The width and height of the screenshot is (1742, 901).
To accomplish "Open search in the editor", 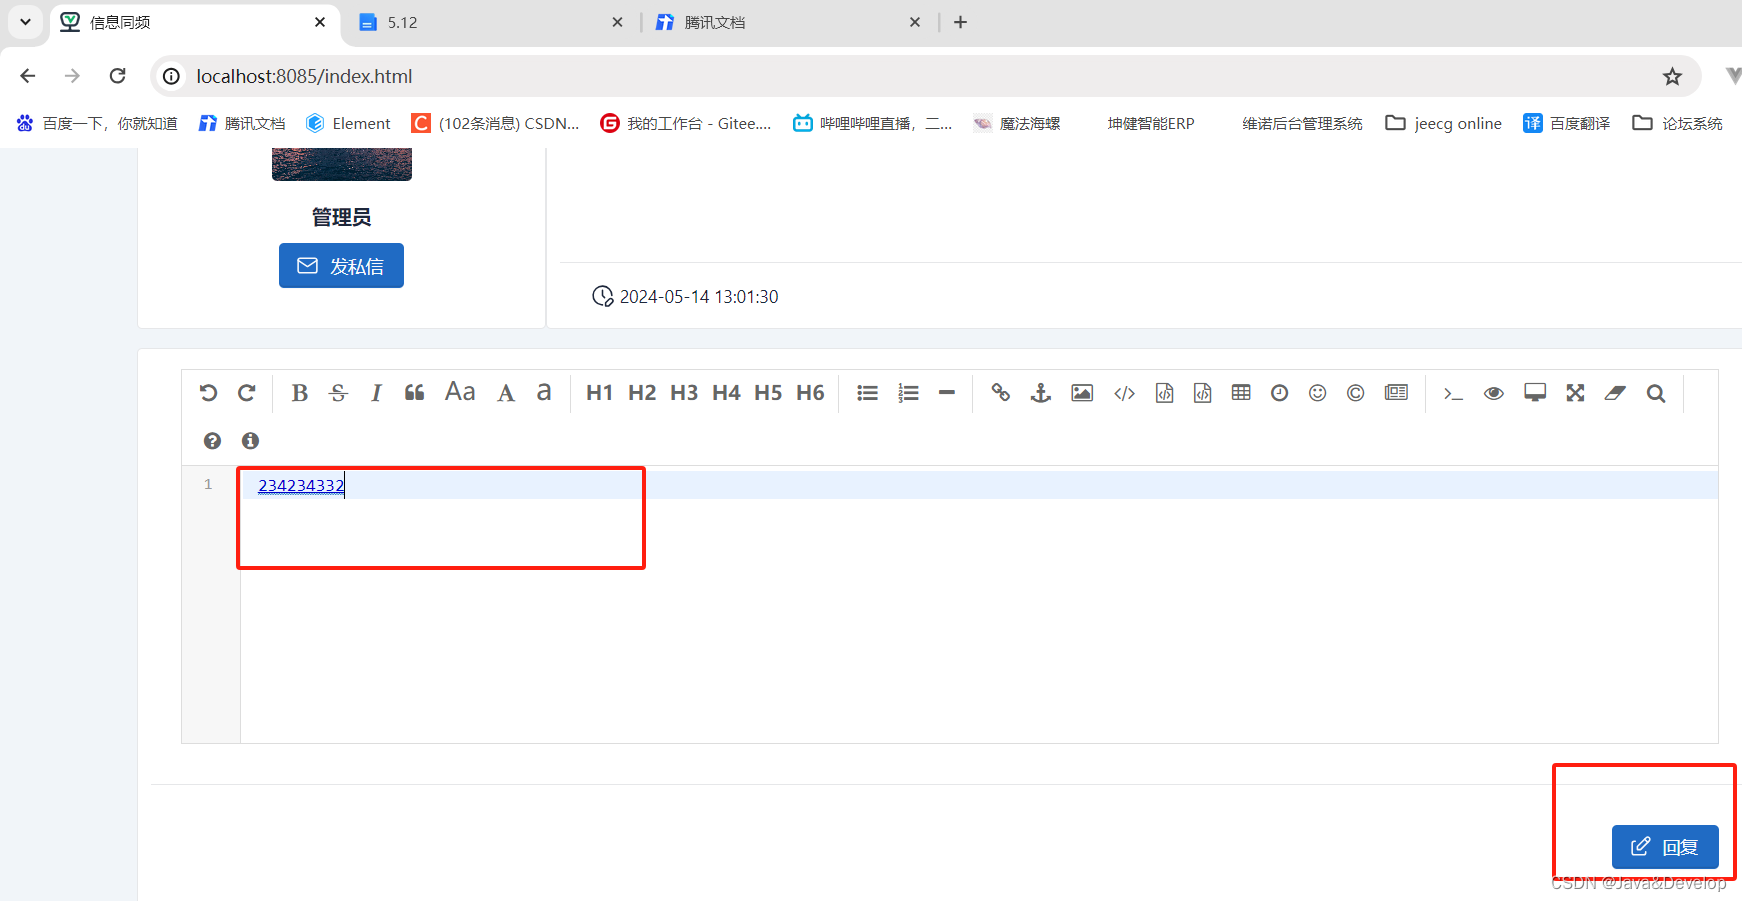I will (x=1656, y=393).
